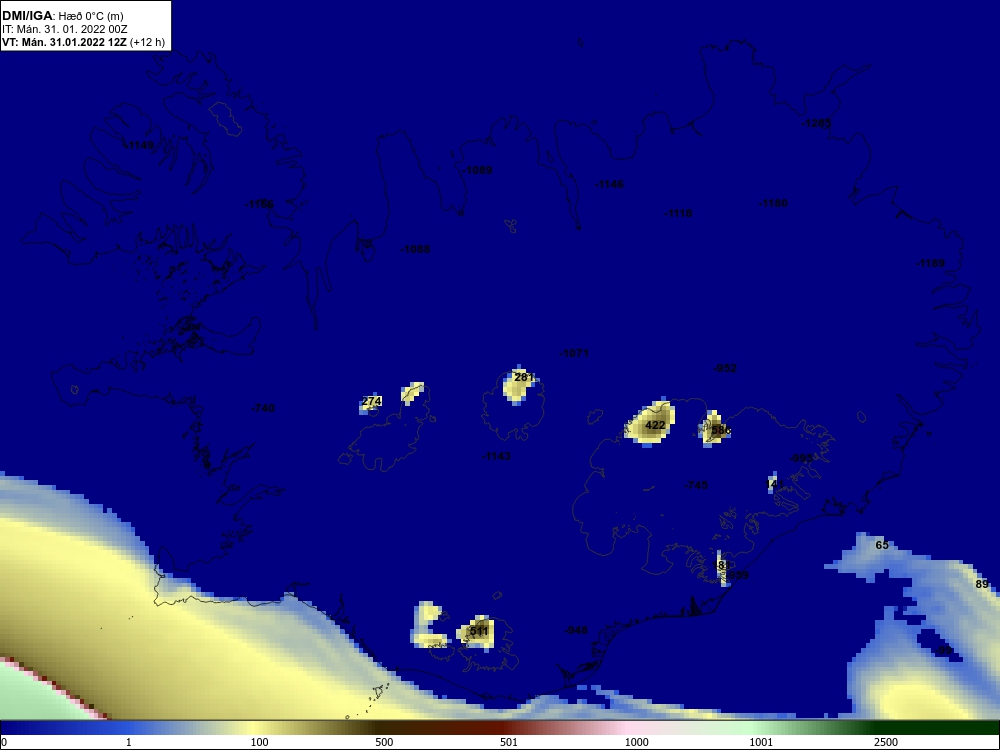Click the legend label 1
This screenshot has height=750, width=1000.
point(129,742)
